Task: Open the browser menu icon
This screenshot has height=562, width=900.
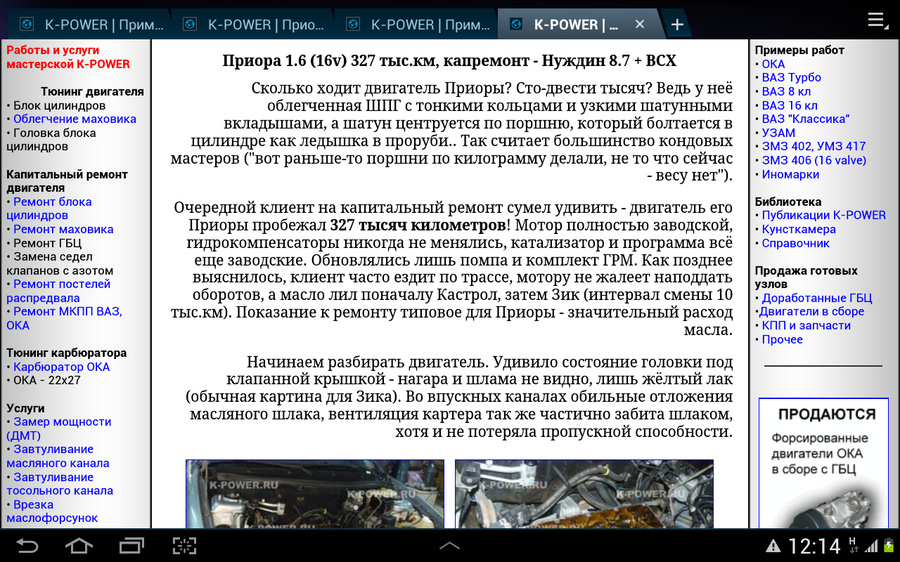Action: [878, 20]
